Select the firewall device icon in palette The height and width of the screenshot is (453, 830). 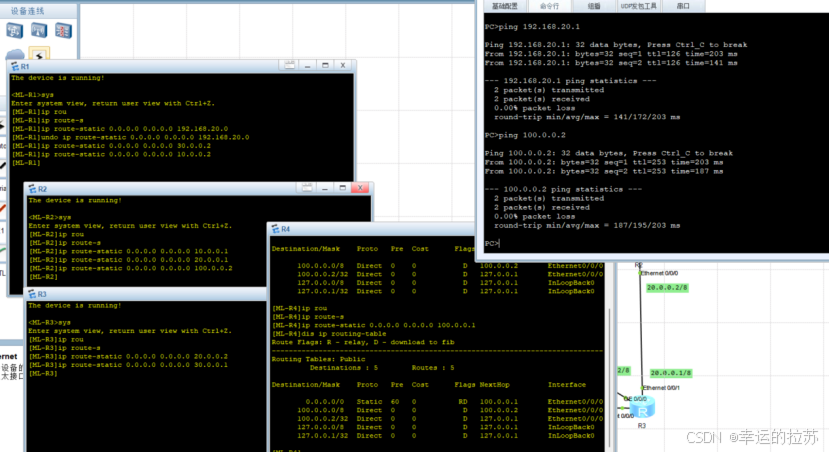click(64, 30)
